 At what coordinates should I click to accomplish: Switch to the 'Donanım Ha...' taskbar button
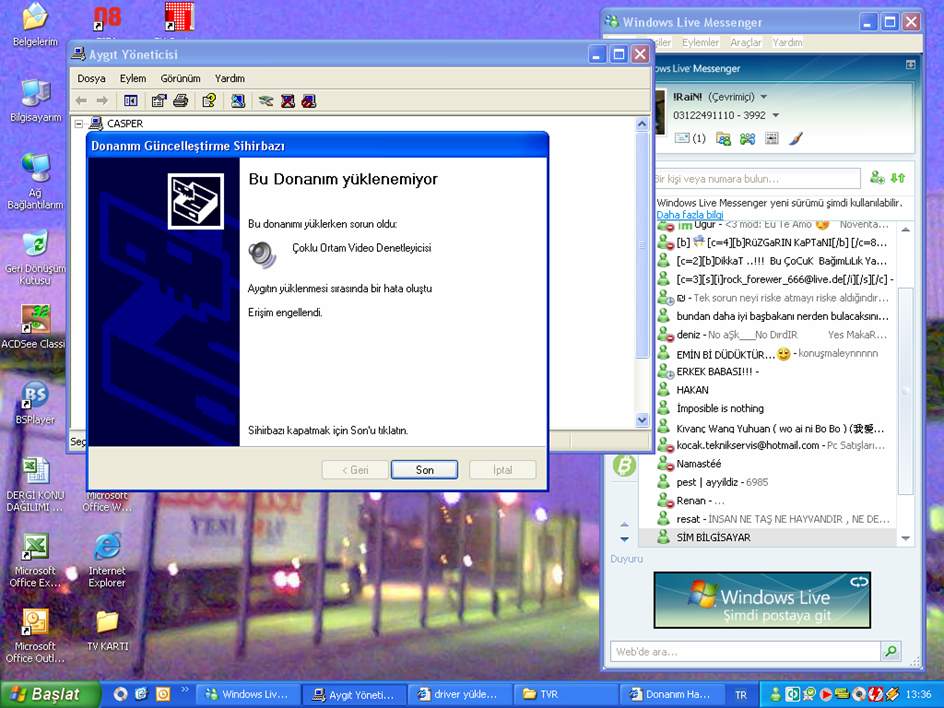672,695
